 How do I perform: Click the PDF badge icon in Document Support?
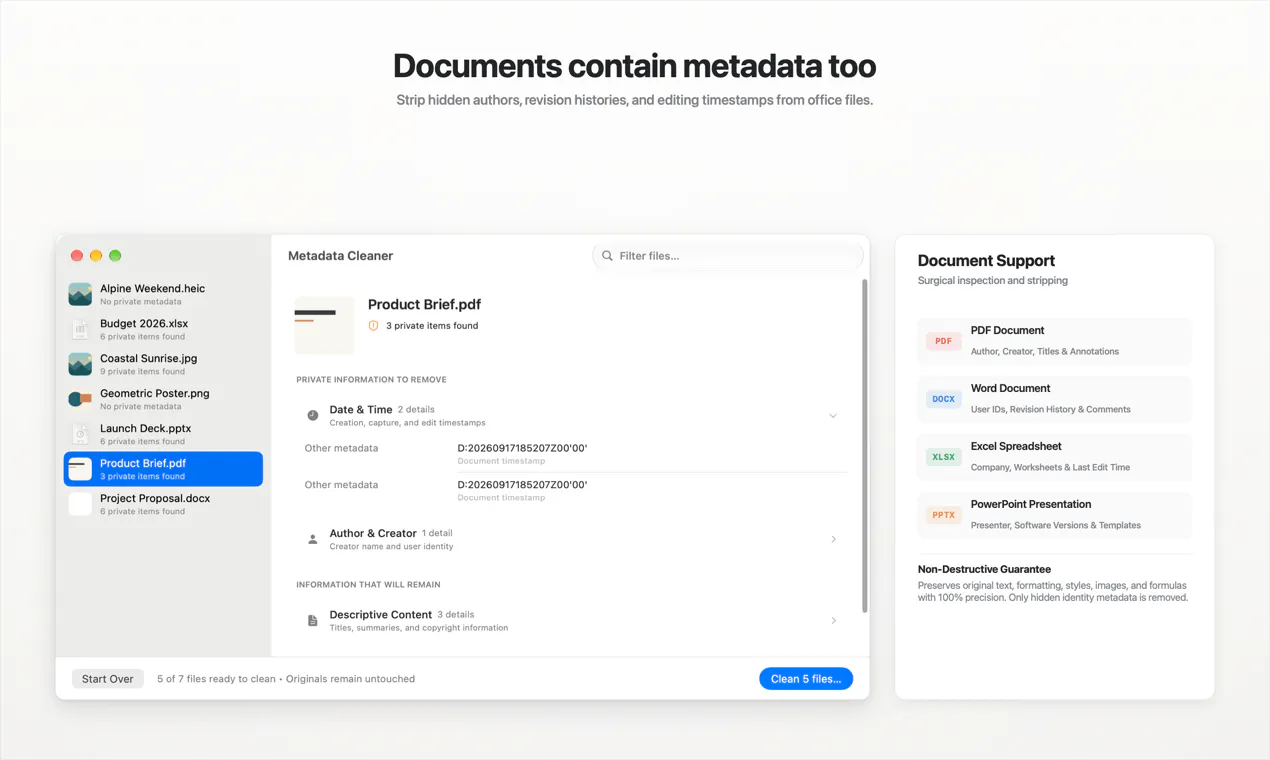[x=943, y=341]
